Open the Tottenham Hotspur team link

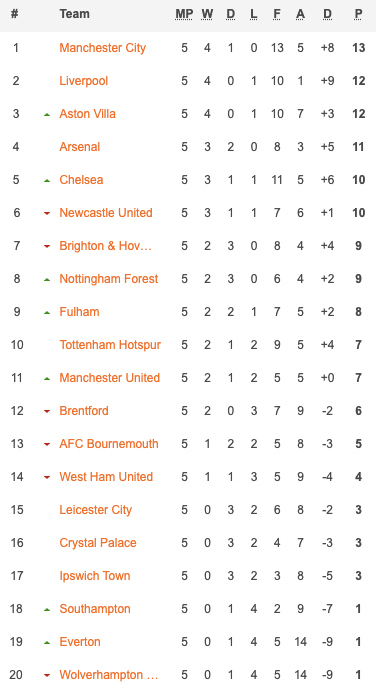click(x=110, y=345)
